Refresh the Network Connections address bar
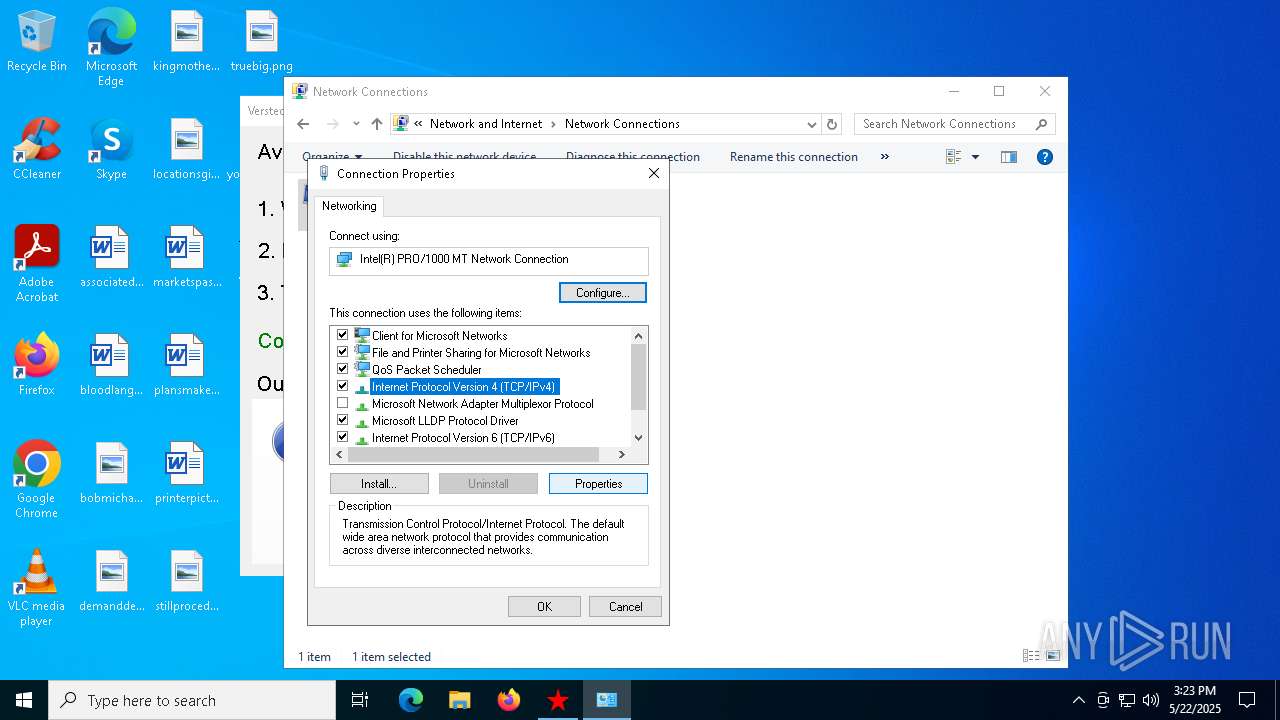 point(832,124)
